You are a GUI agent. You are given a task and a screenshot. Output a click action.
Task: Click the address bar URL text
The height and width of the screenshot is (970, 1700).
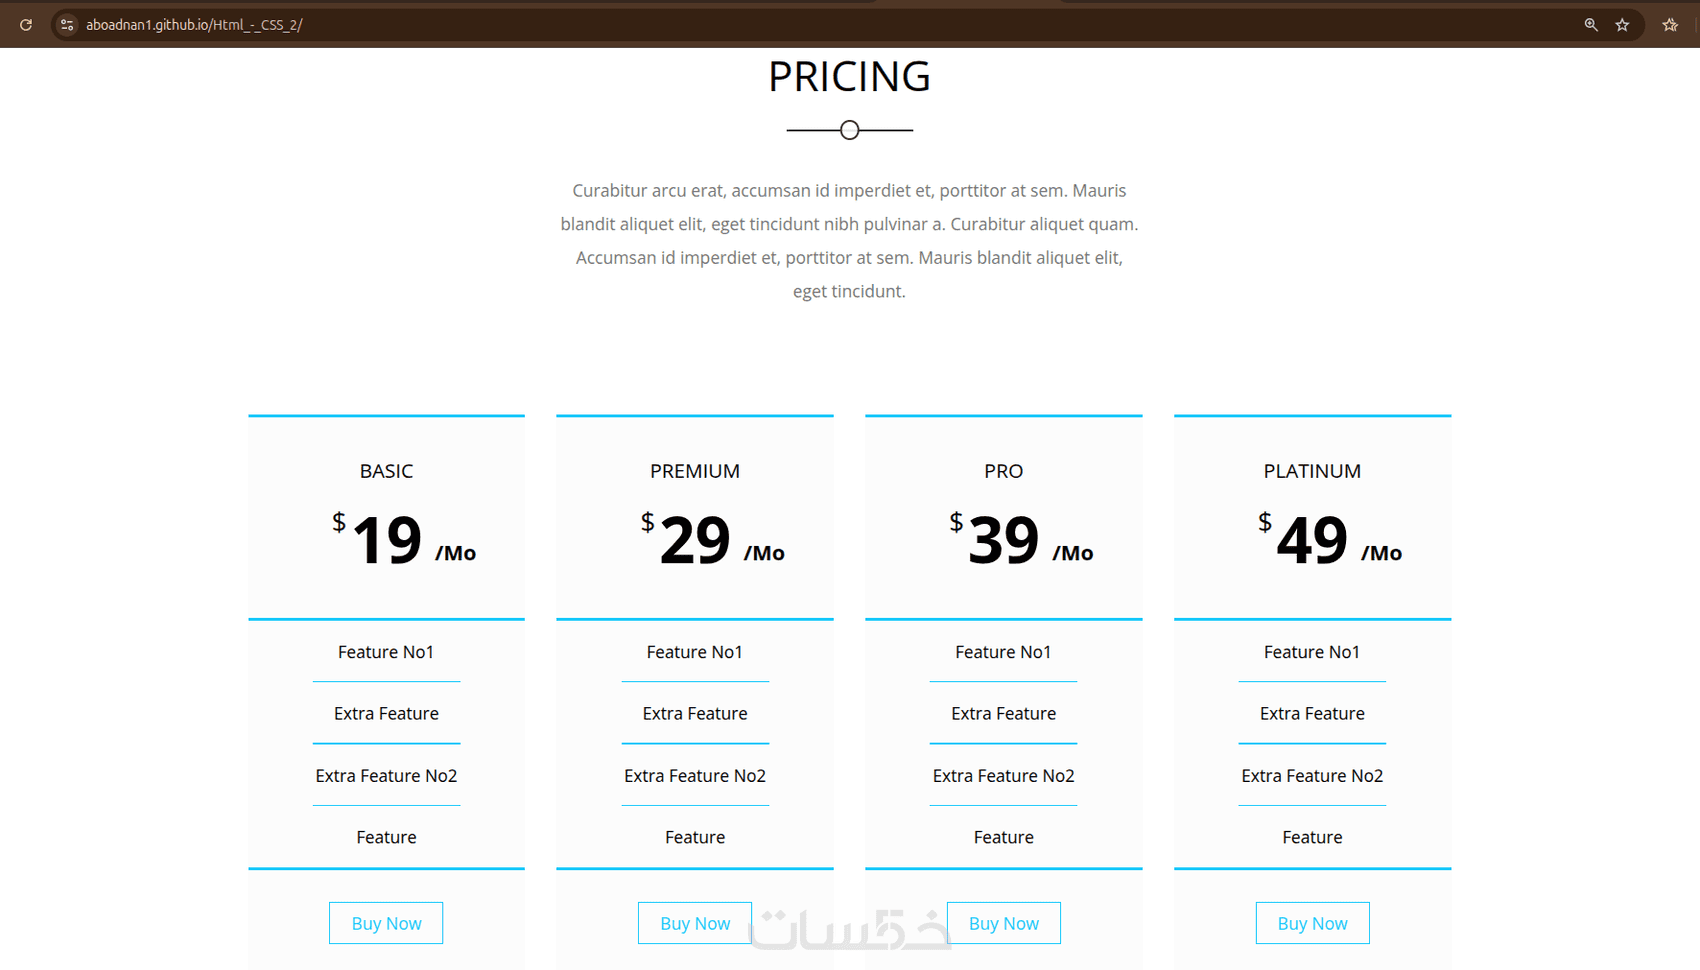coord(194,25)
